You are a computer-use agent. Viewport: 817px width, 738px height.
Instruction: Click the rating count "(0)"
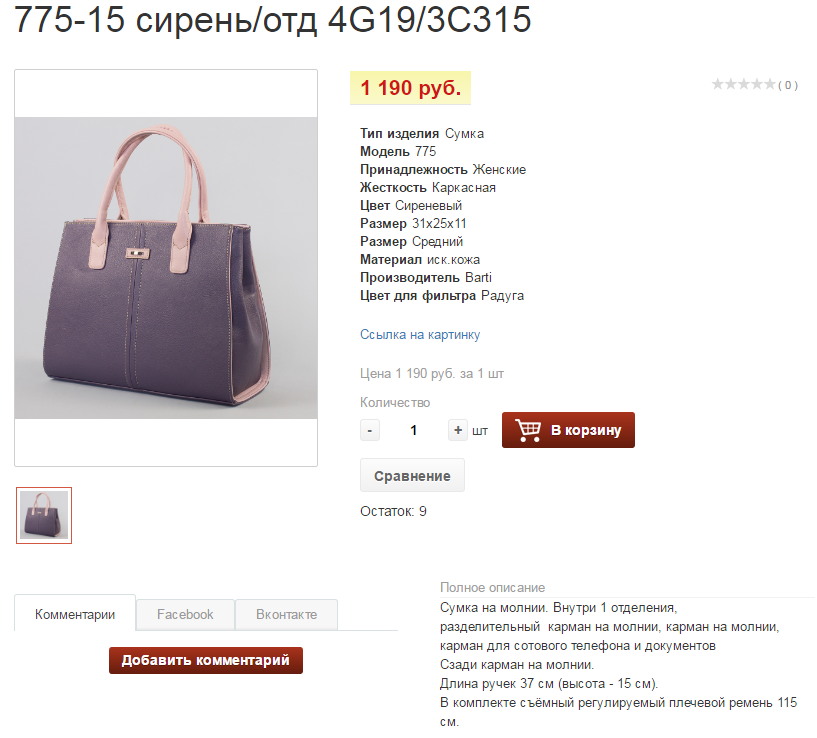(x=788, y=85)
